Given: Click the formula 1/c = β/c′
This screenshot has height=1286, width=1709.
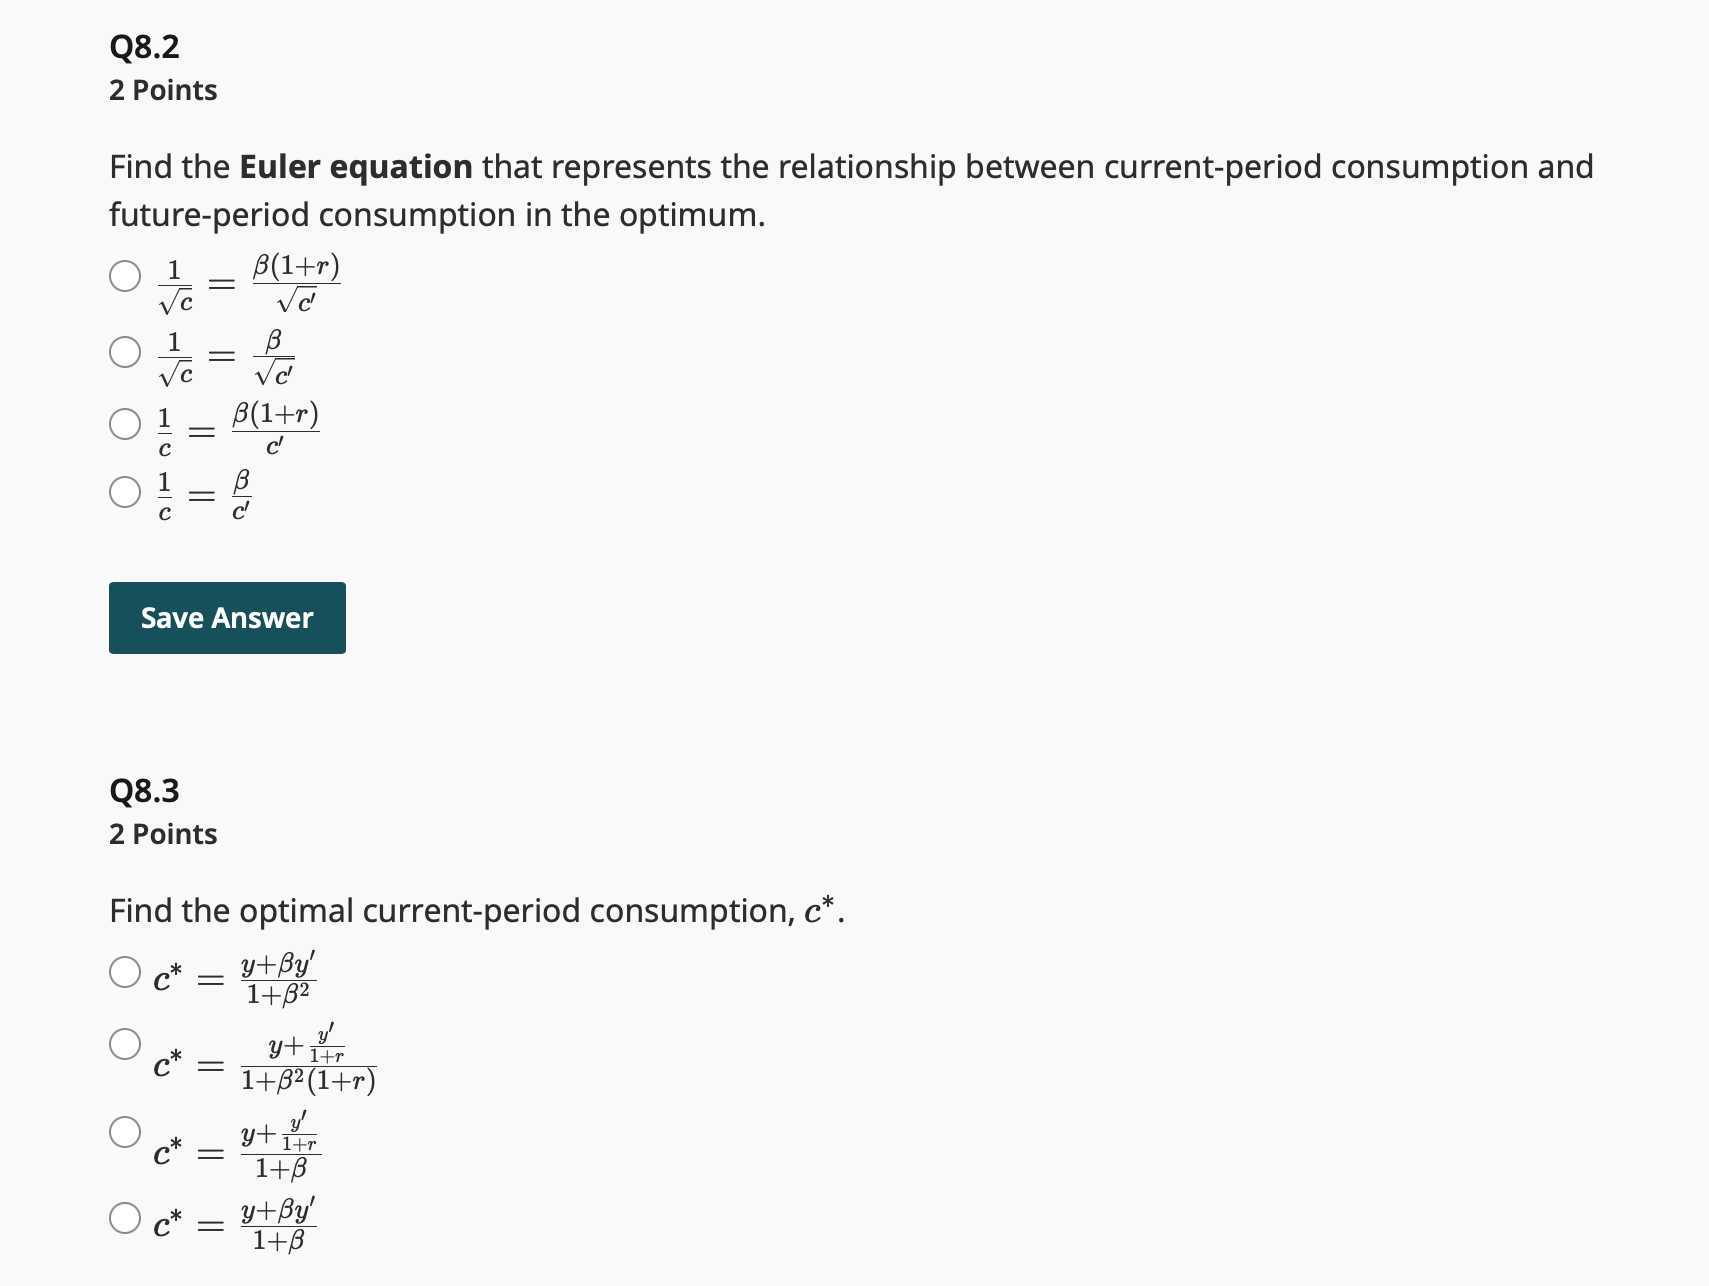Looking at the screenshot, I should click(204, 495).
